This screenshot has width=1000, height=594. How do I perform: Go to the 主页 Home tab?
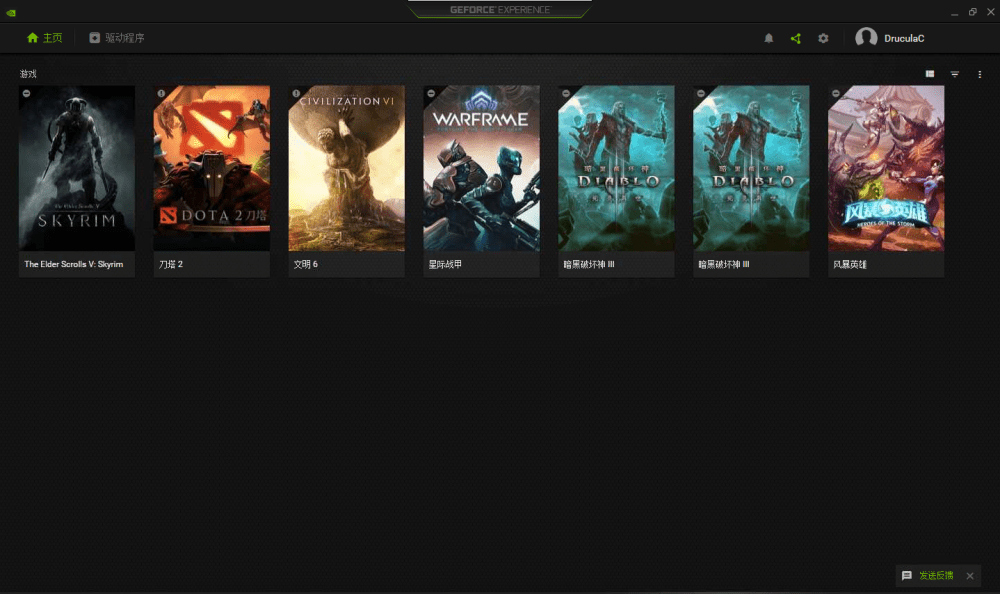[45, 38]
